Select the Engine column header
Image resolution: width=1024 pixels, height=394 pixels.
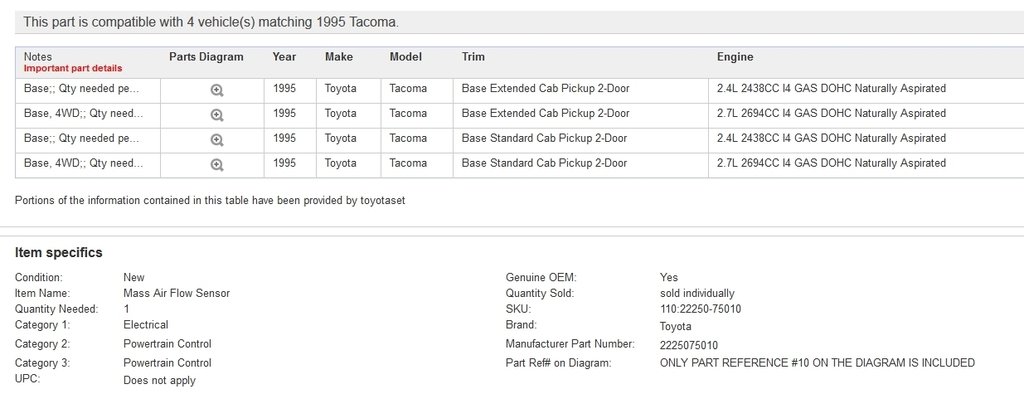[x=735, y=57]
